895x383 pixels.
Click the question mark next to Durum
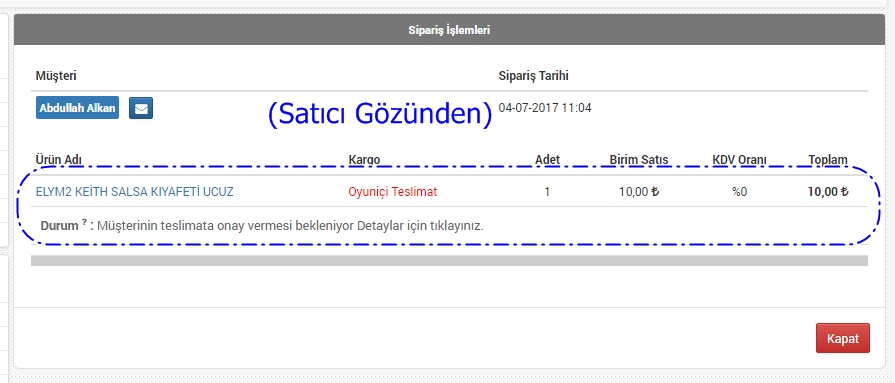[84, 223]
